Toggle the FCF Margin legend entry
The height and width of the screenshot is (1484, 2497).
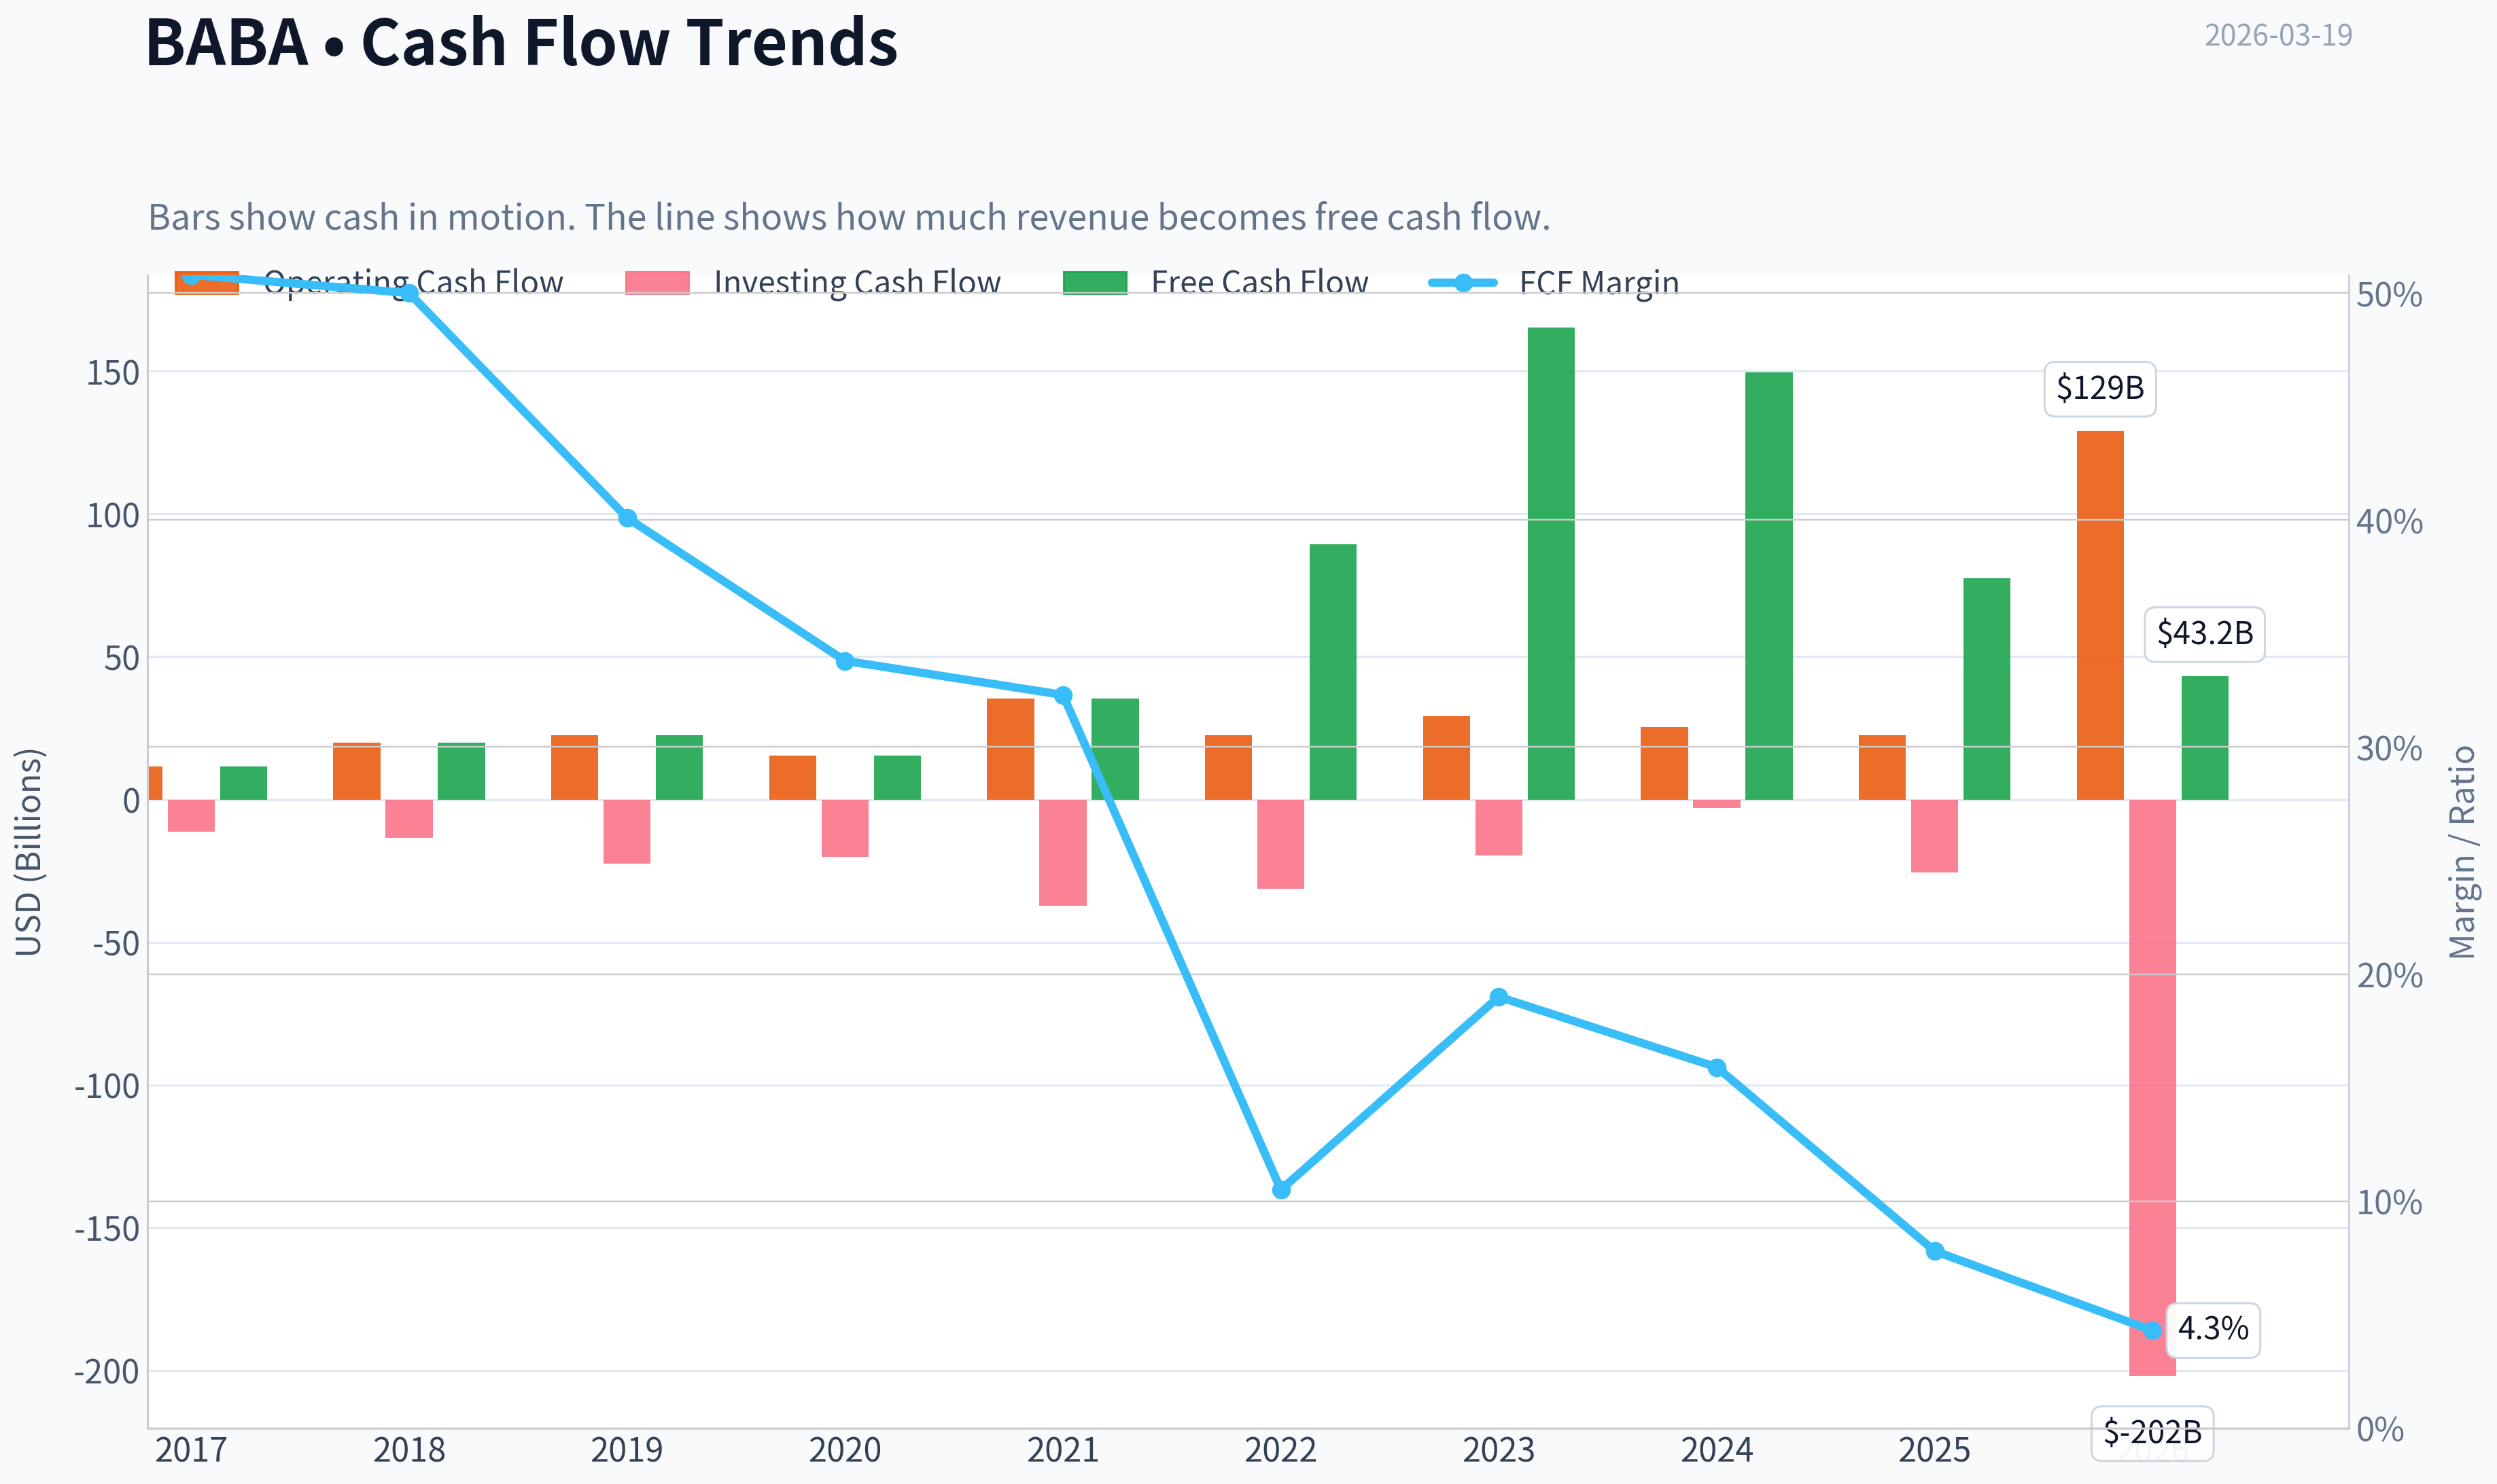[x=1554, y=283]
